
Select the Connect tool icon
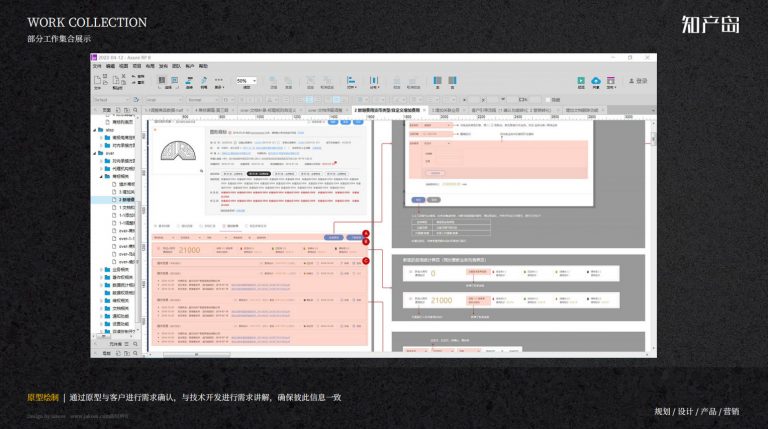point(189,80)
